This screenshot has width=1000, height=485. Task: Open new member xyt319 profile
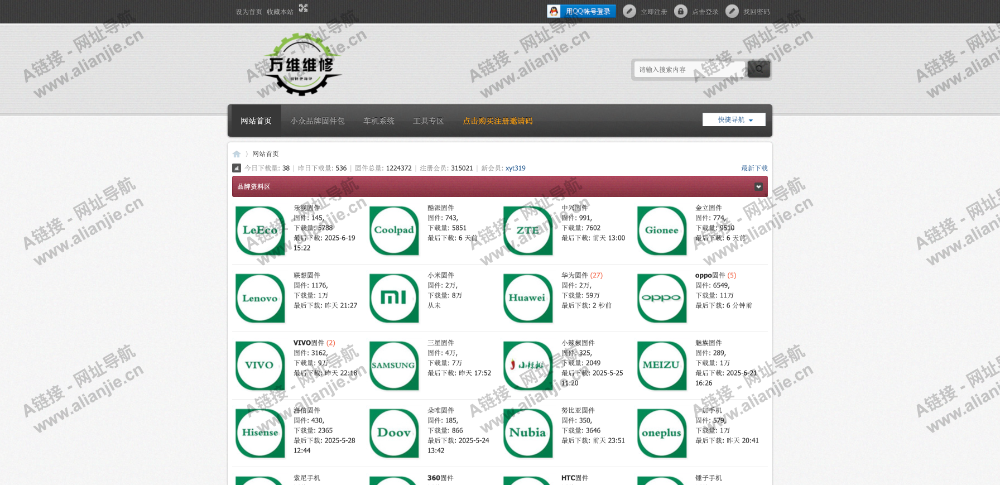515,168
